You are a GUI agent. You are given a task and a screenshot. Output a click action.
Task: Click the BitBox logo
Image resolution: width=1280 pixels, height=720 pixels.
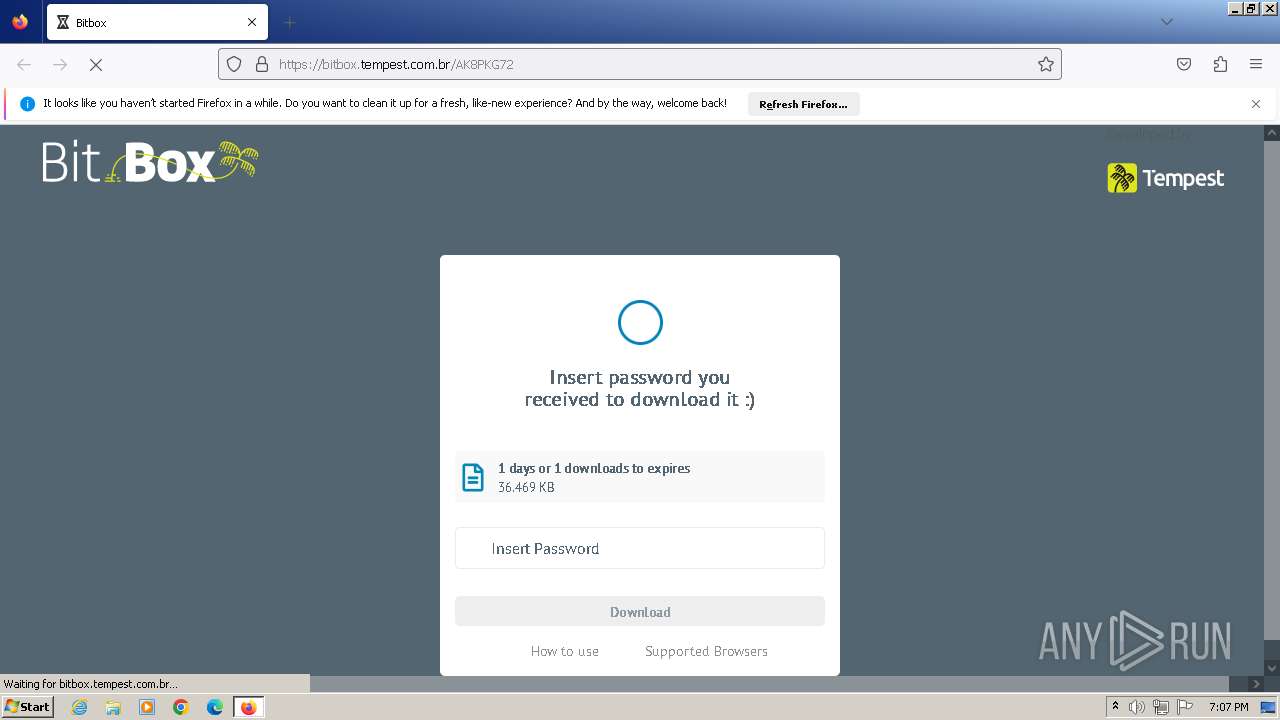pyautogui.click(x=150, y=162)
